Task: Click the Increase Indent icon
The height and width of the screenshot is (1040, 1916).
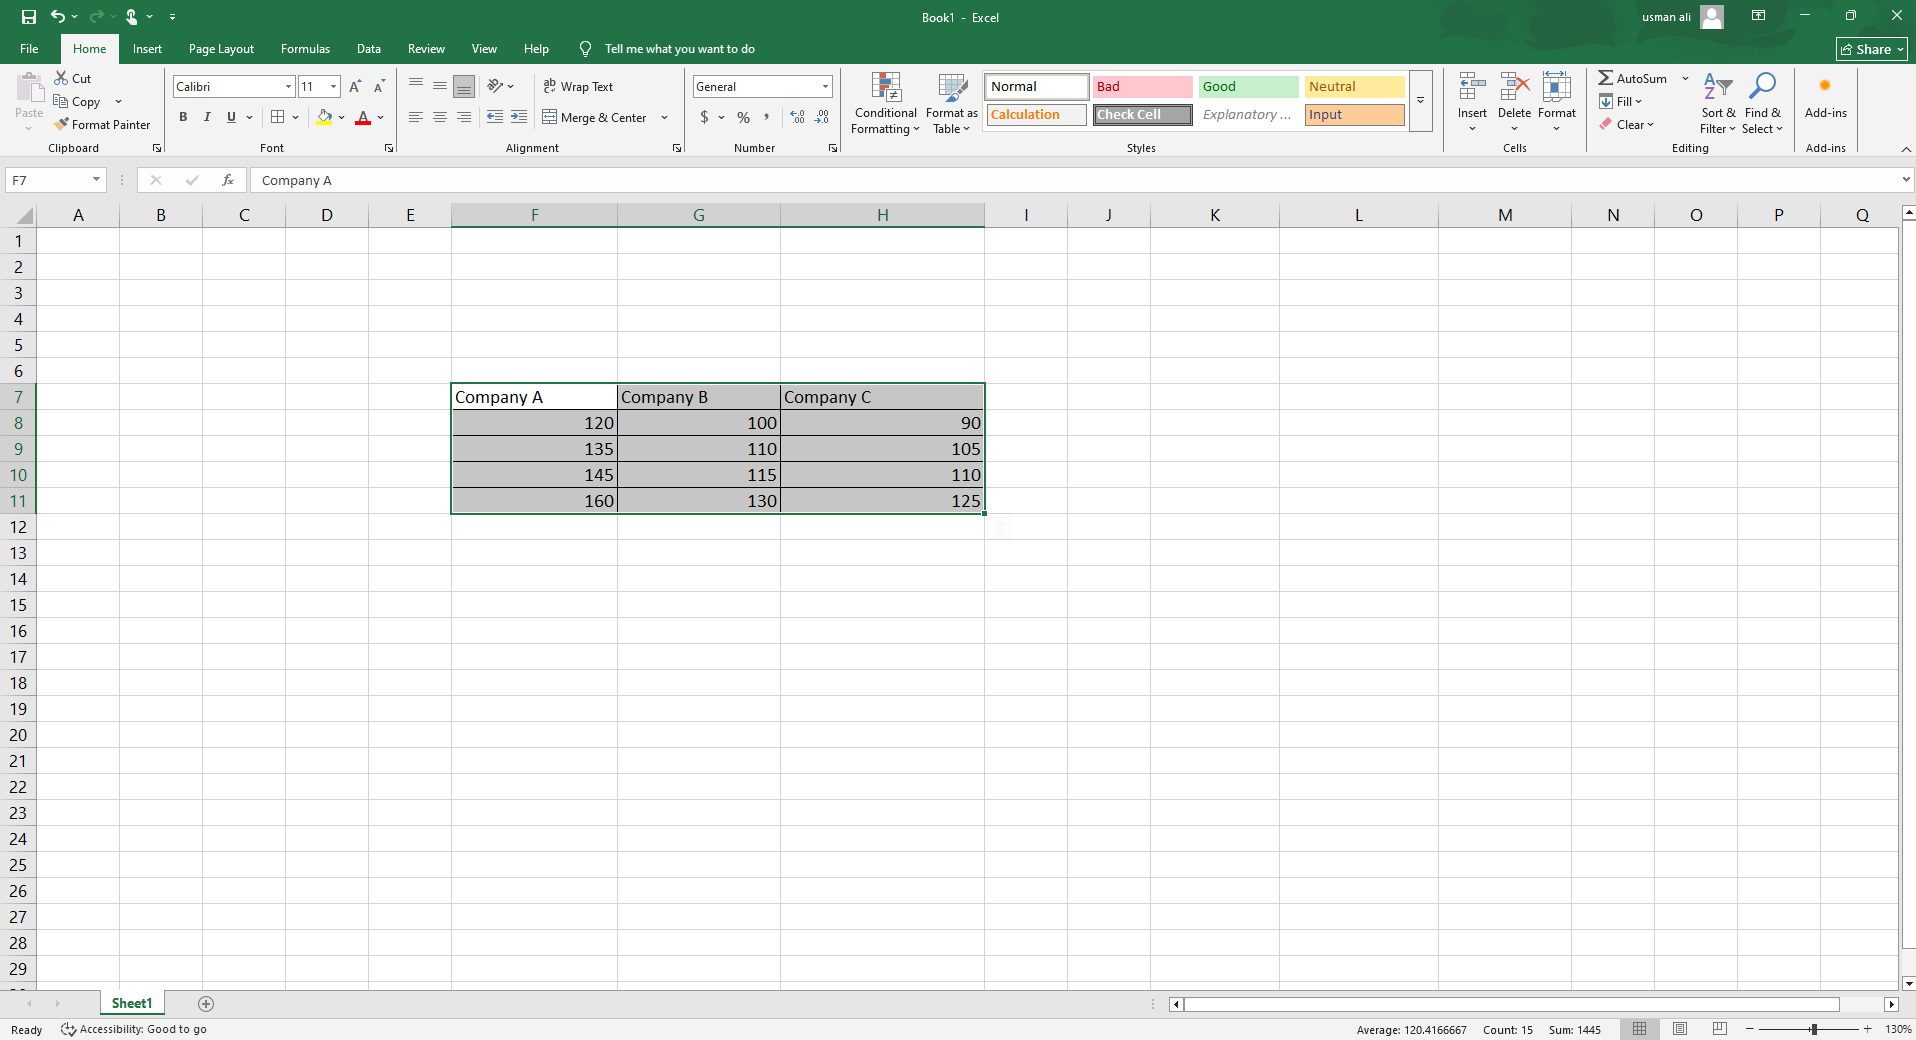Action: (x=519, y=117)
